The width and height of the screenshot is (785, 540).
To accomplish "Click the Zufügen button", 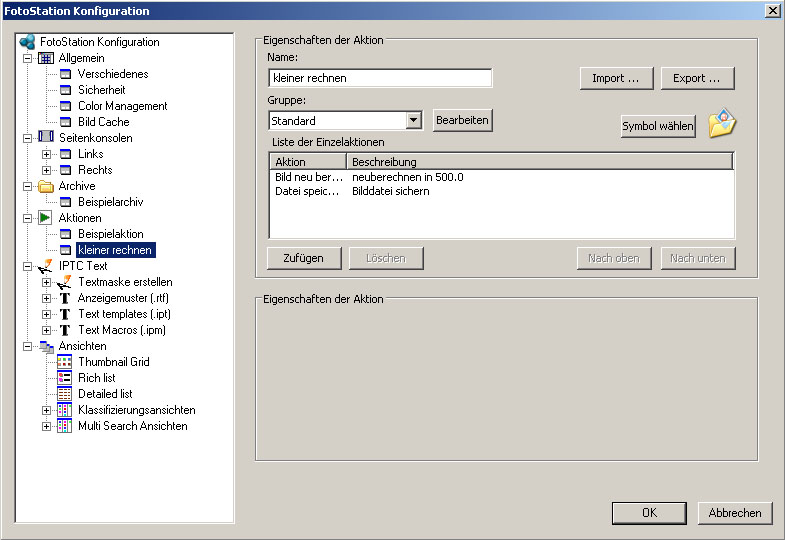I will pos(304,258).
